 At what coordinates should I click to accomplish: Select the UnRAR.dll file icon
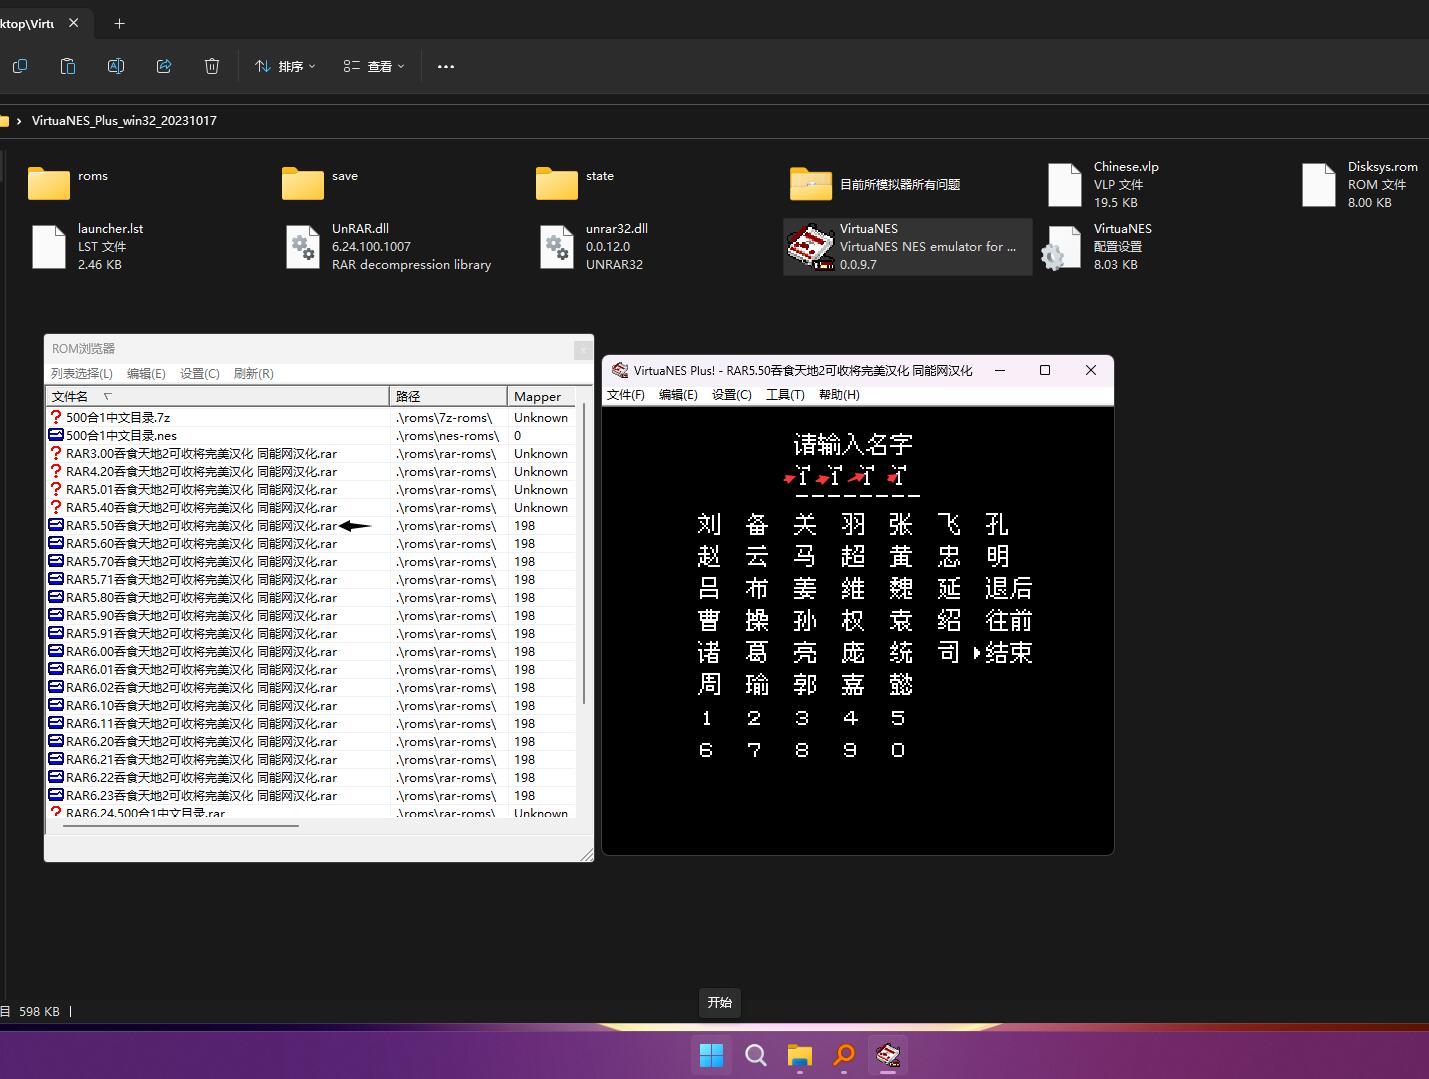[303, 247]
